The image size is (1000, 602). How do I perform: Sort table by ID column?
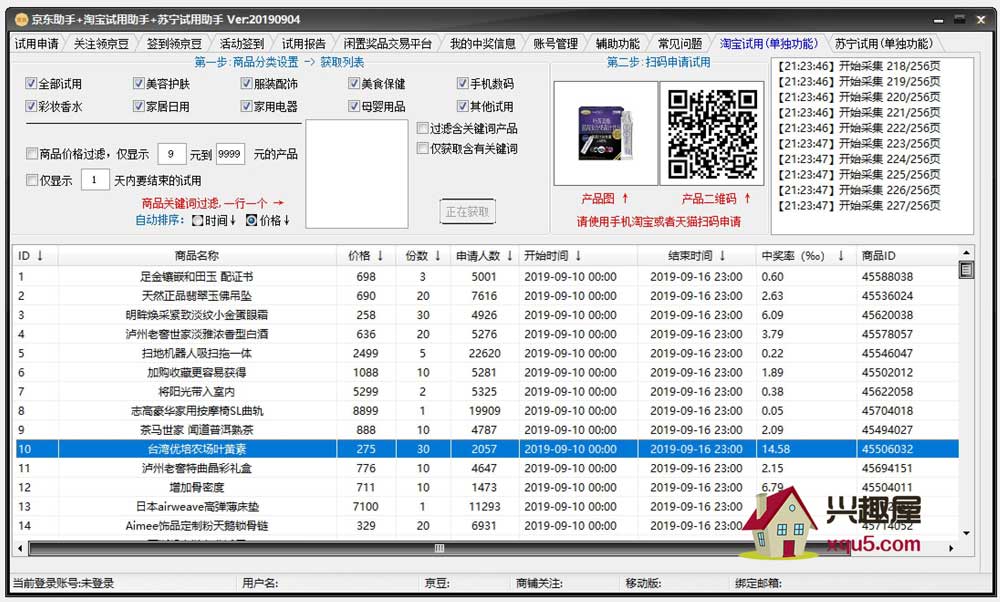point(35,256)
